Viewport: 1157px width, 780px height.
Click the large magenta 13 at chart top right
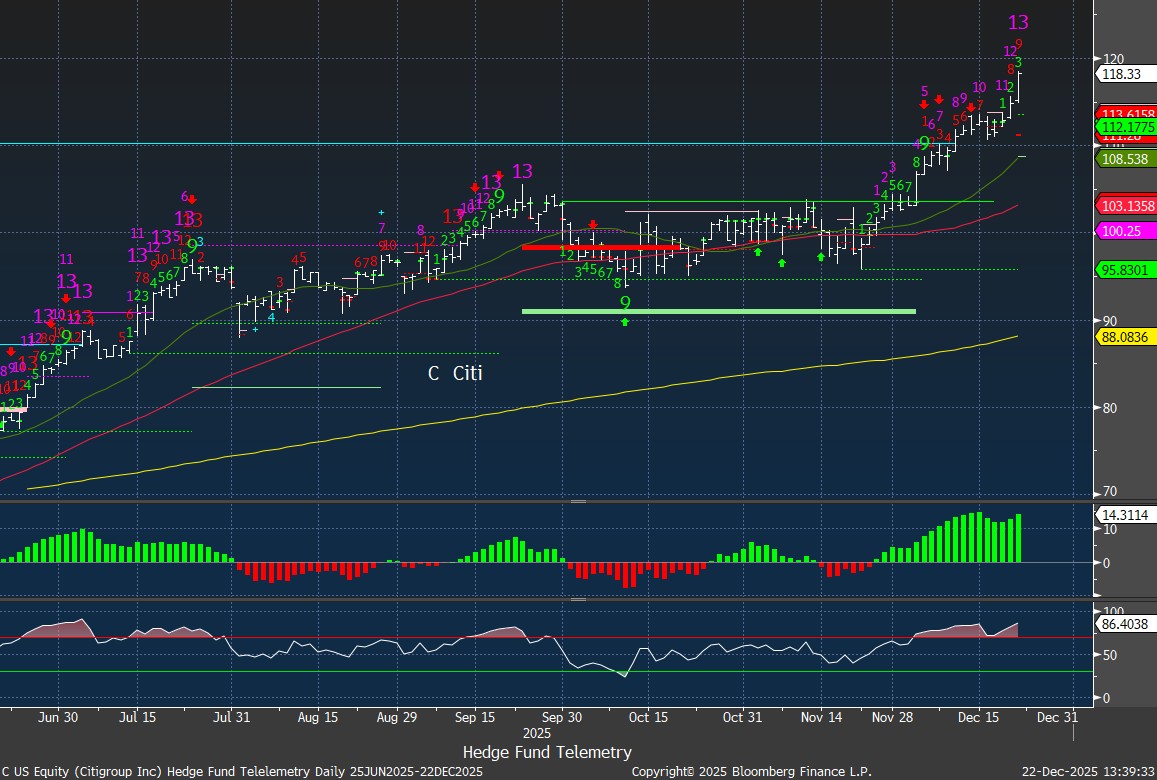[x=1018, y=22]
